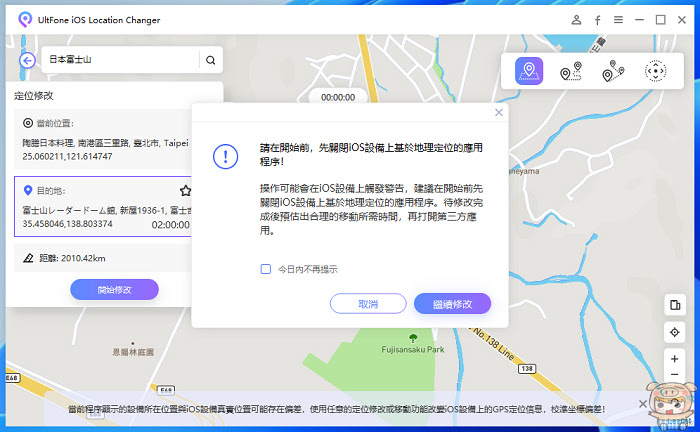Click the 恩賜林庭園 map label

(x=133, y=352)
